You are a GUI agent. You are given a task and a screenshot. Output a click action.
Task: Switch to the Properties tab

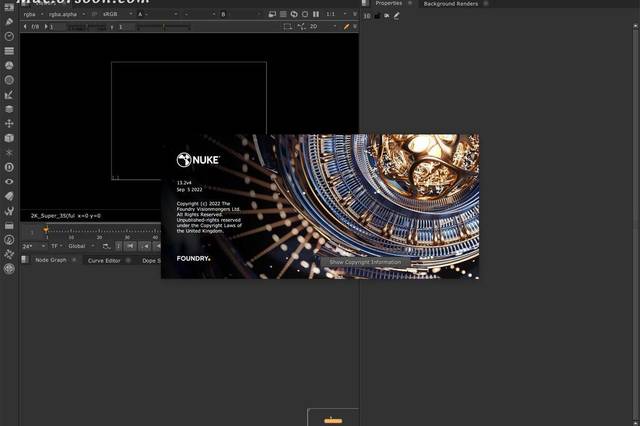coord(389,3)
